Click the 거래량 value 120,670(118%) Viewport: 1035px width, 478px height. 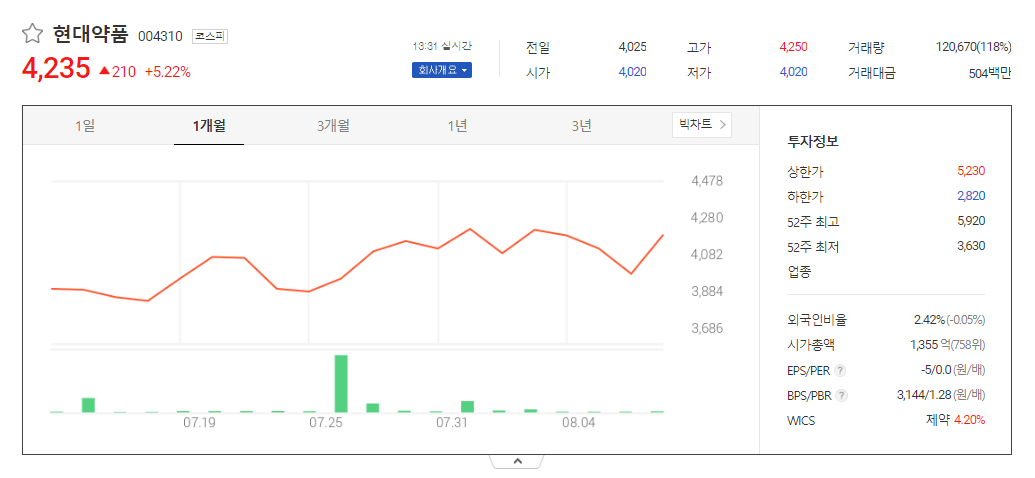[973, 47]
